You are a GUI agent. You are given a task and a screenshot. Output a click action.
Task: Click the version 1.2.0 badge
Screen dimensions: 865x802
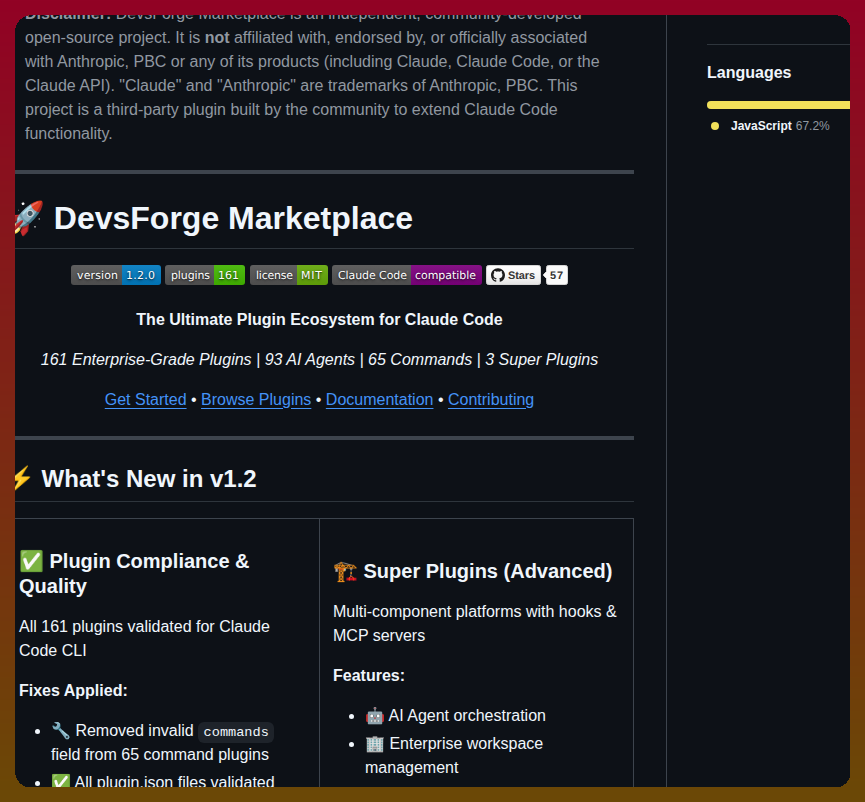pos(116,275)
